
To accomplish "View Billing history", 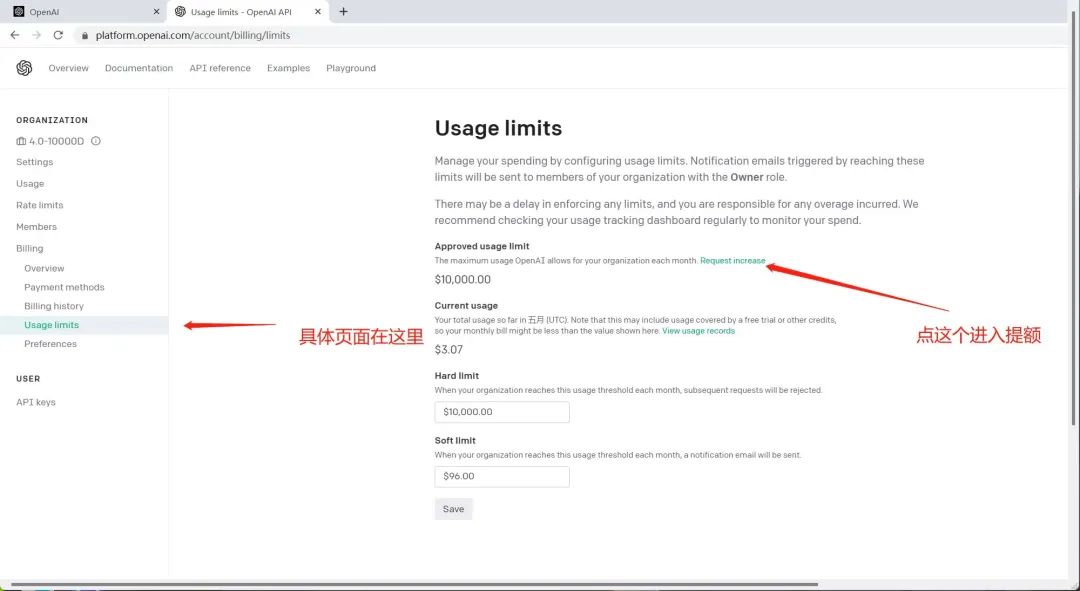I will tap(54, 306).
